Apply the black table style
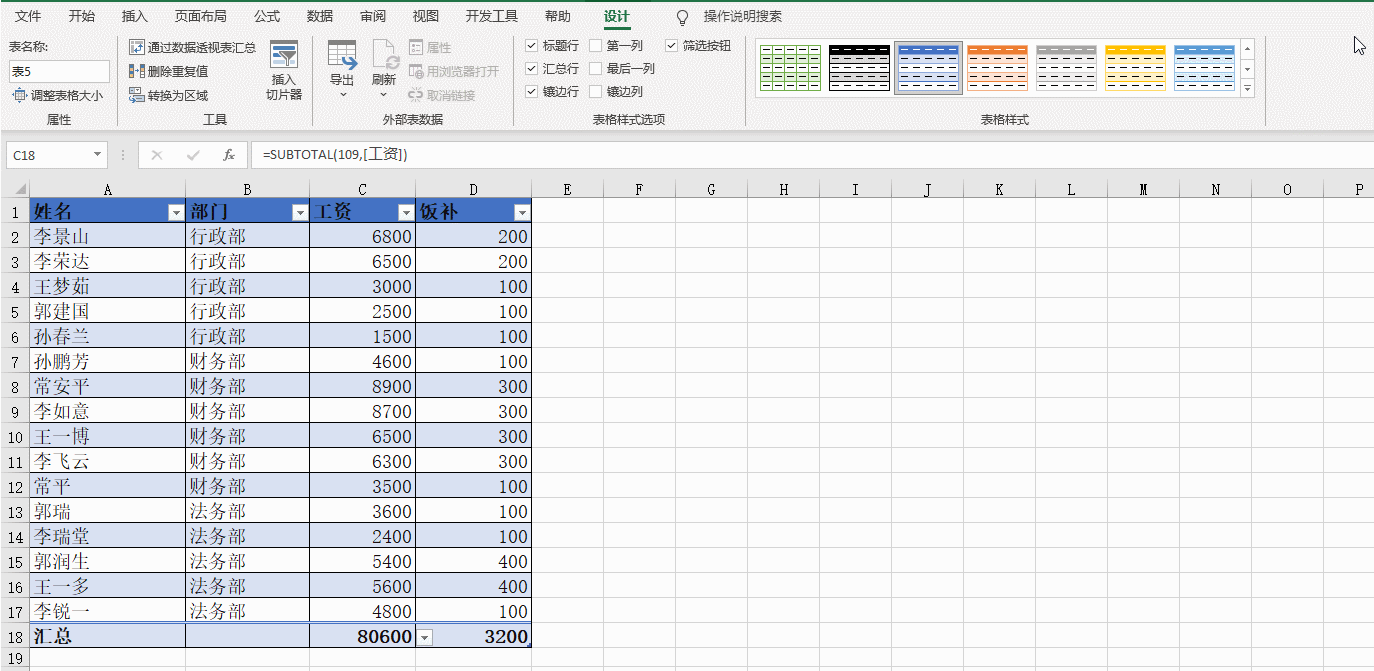Image resolution: width=1374 pixels, height=671 pixels. click(x=859, y=68)
